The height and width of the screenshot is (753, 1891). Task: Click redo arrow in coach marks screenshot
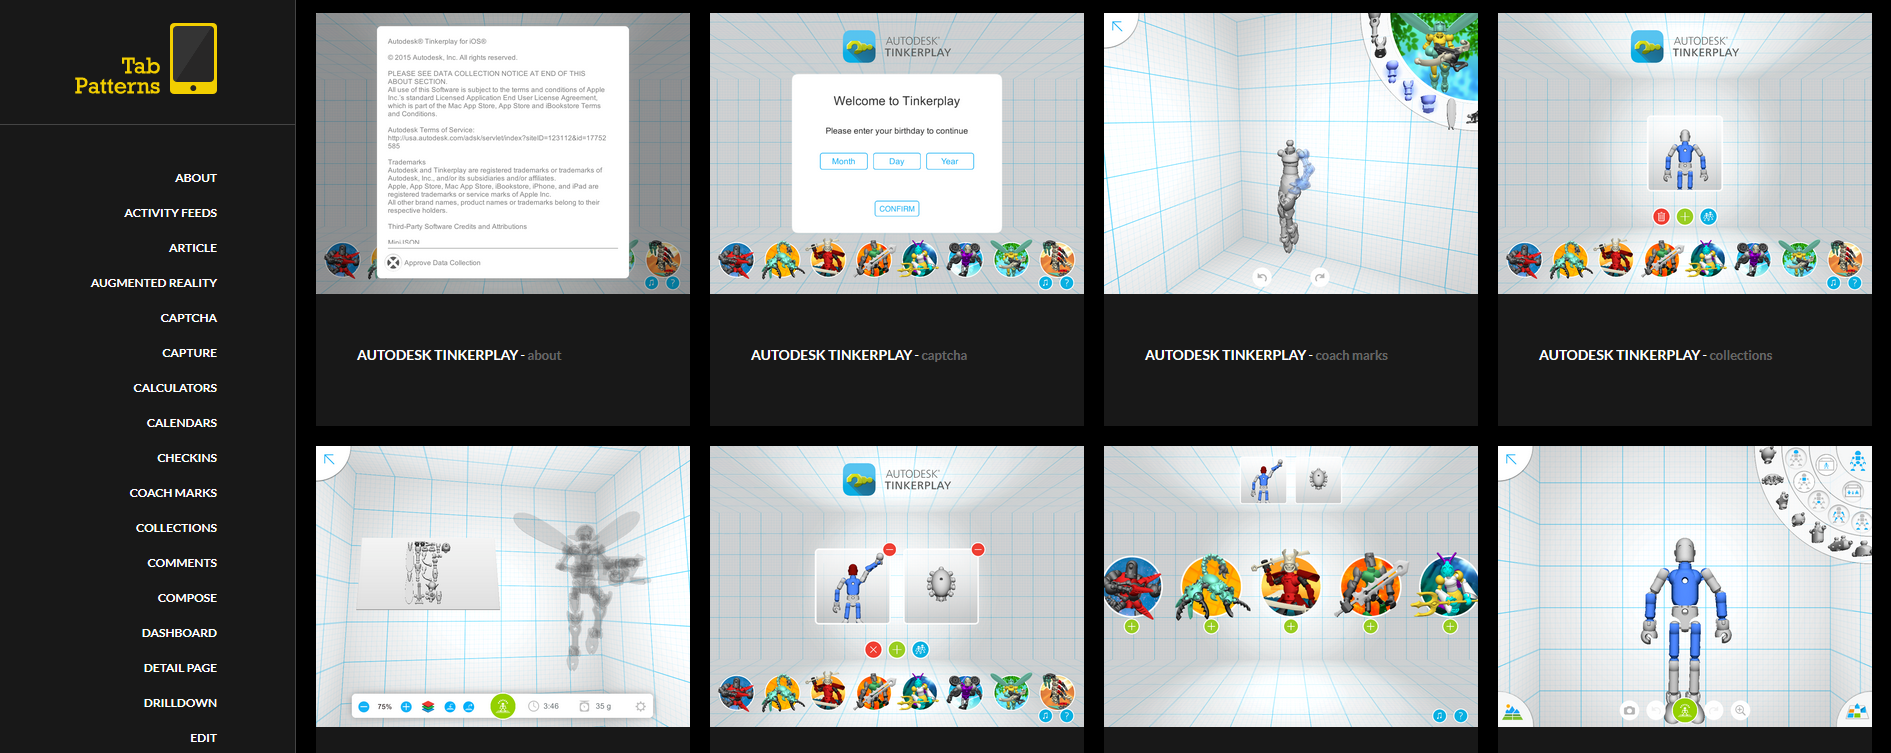(1320, 277)
